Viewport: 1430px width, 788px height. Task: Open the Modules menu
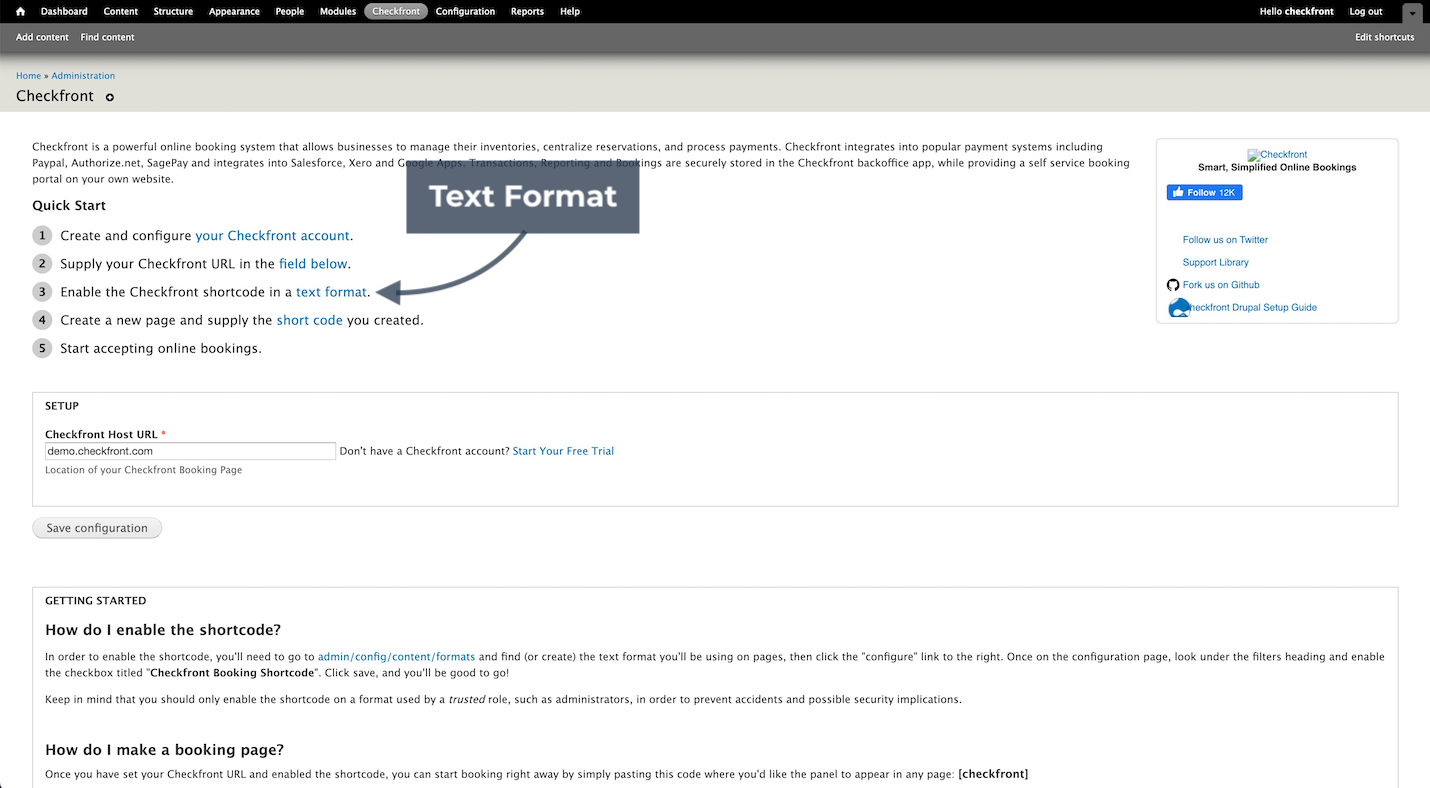pyautogui.click(x=338, y=12)
